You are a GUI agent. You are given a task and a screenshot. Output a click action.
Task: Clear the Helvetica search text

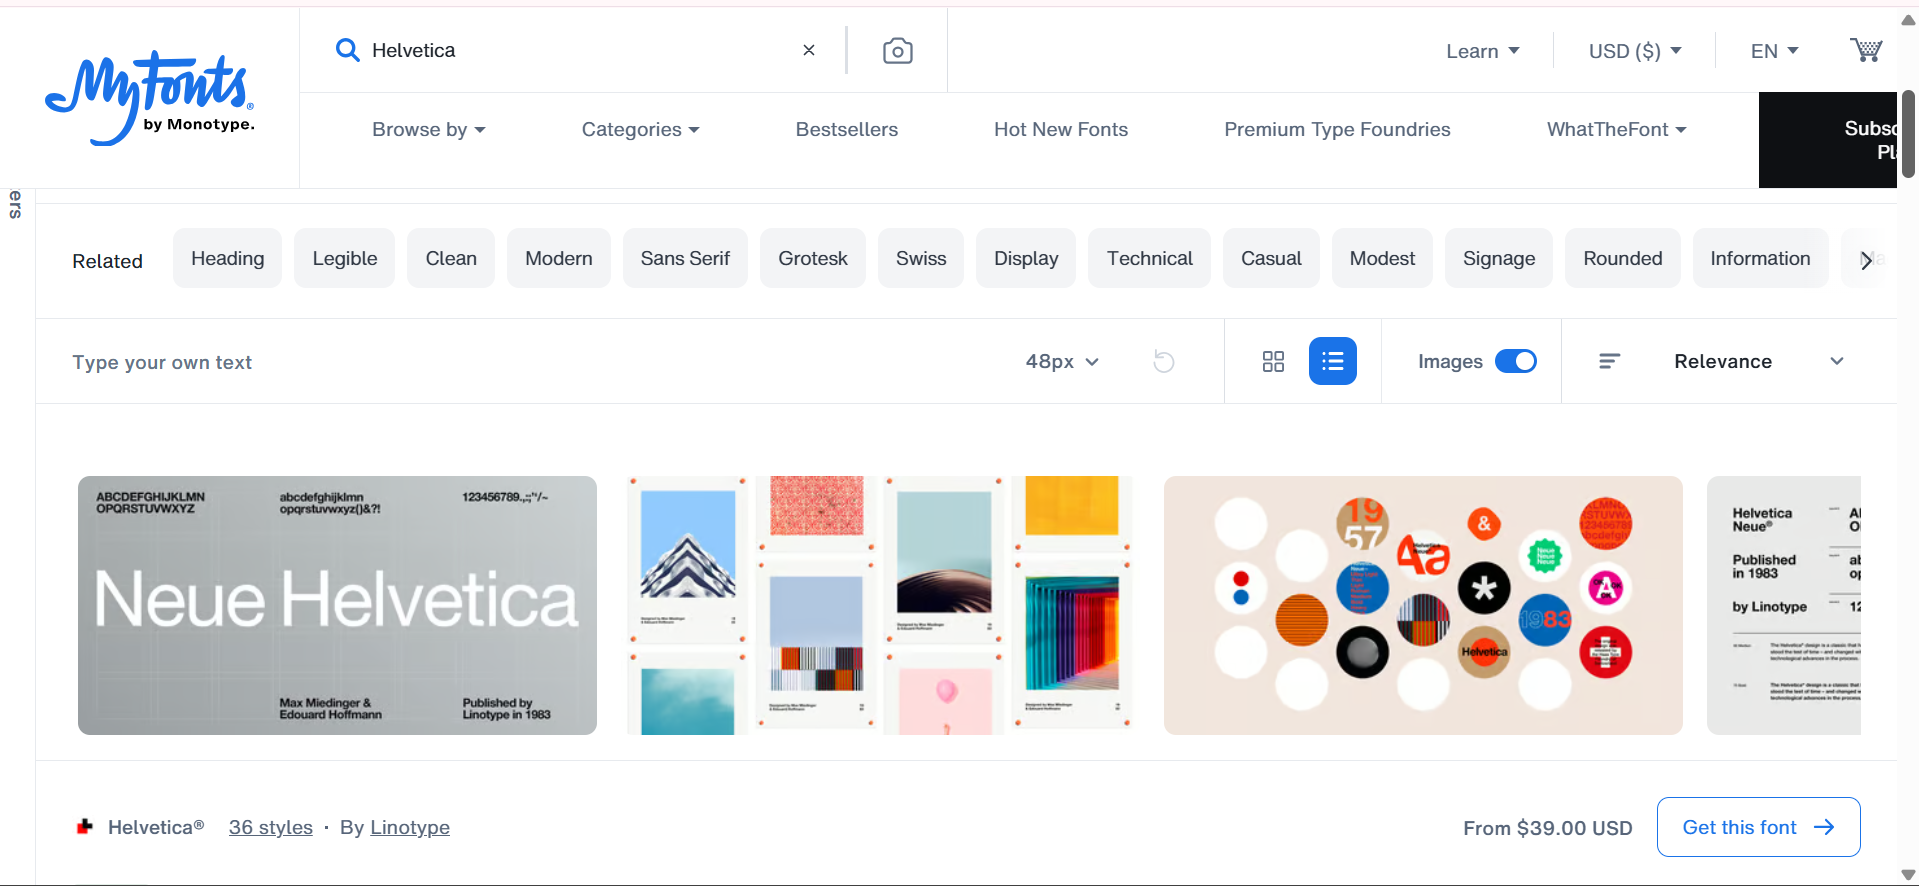pos(809,50)
